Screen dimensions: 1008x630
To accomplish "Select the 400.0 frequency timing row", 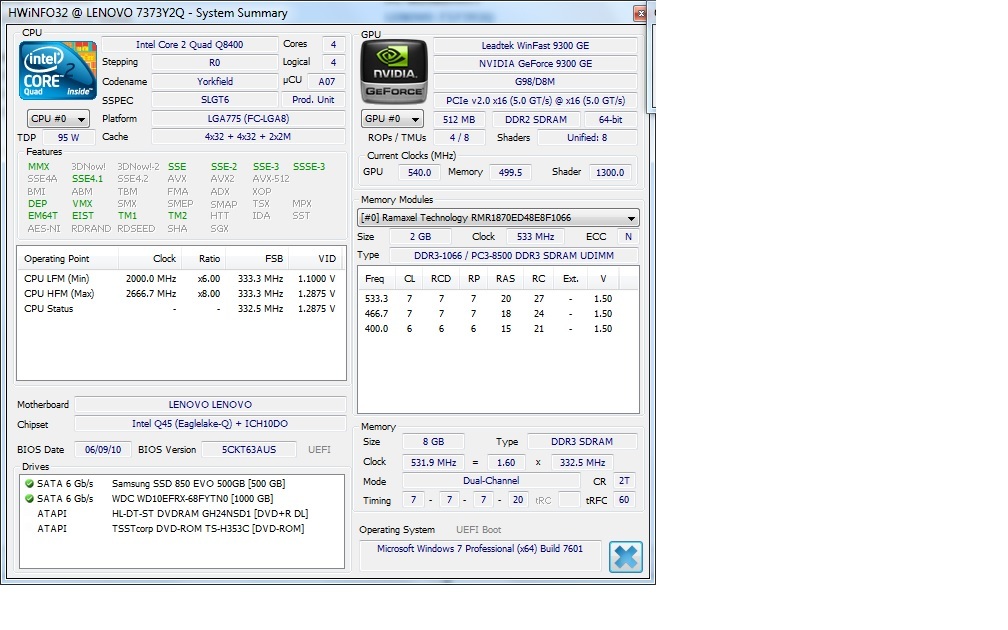I will pyautogui.click(x=498, y=328).
